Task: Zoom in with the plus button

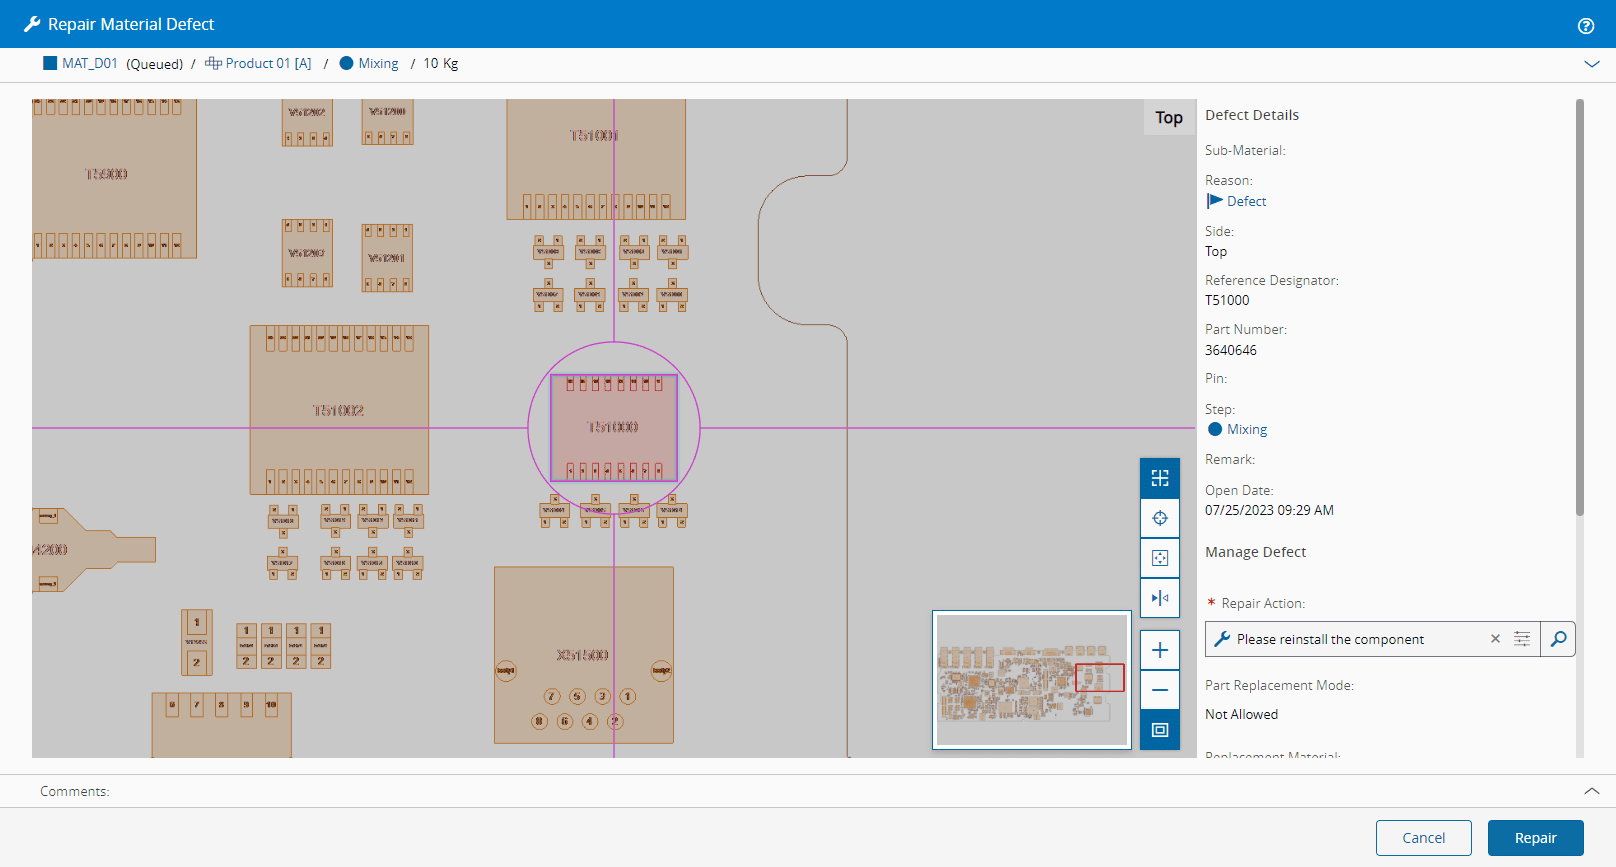Action: 1160,650
